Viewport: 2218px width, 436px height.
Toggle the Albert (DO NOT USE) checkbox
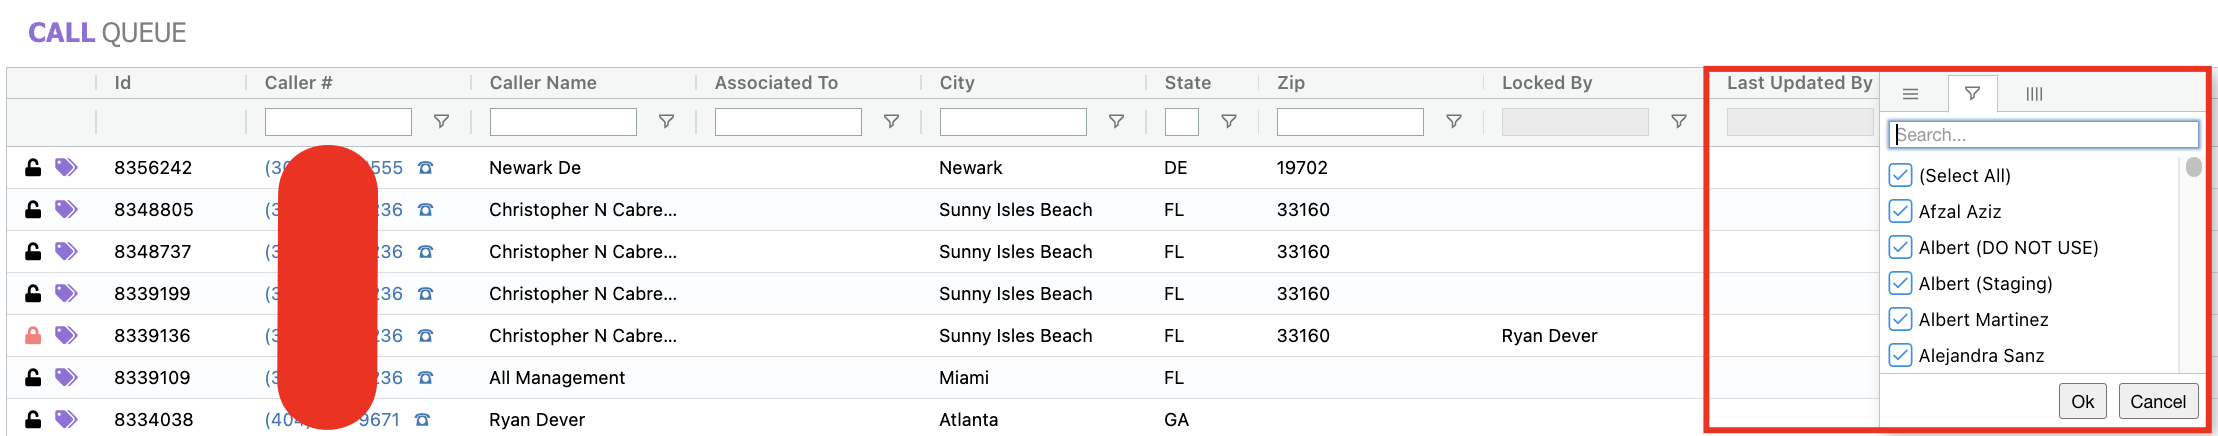[1900, 248]
